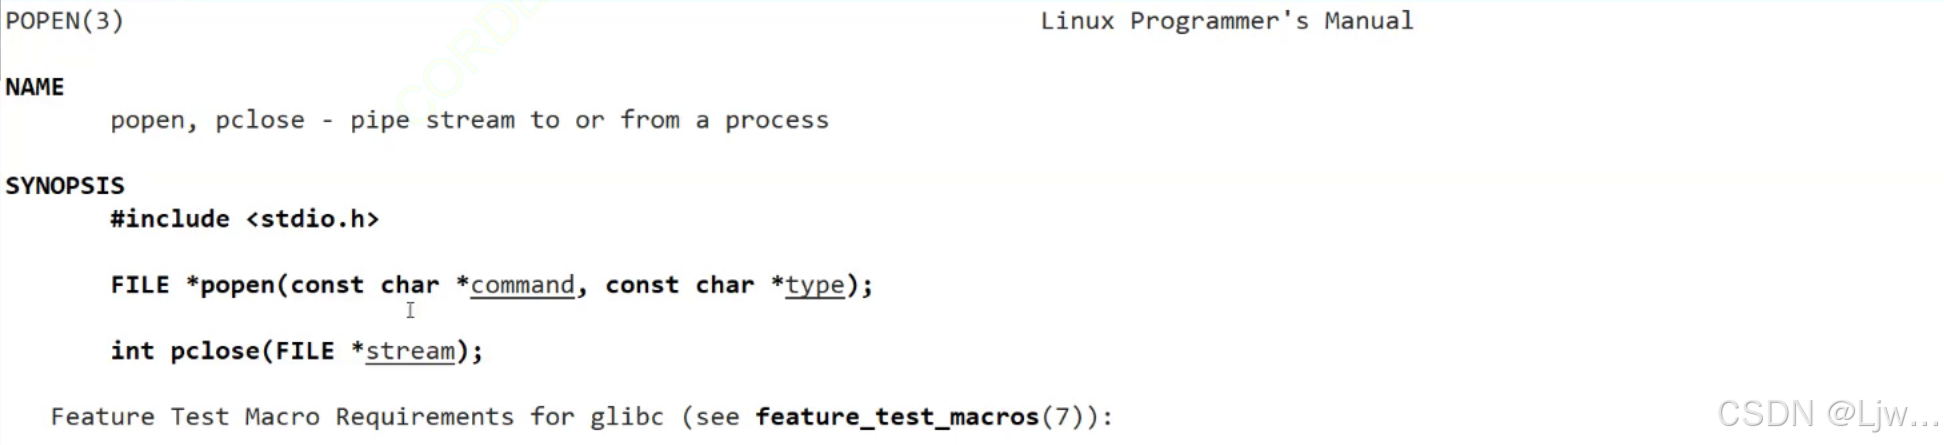Image resolution: width=1944 pixels, height=445 pixels.
Task: Click the FILE return type of popen
Action: pyautogui.click(x=140, y=285)
